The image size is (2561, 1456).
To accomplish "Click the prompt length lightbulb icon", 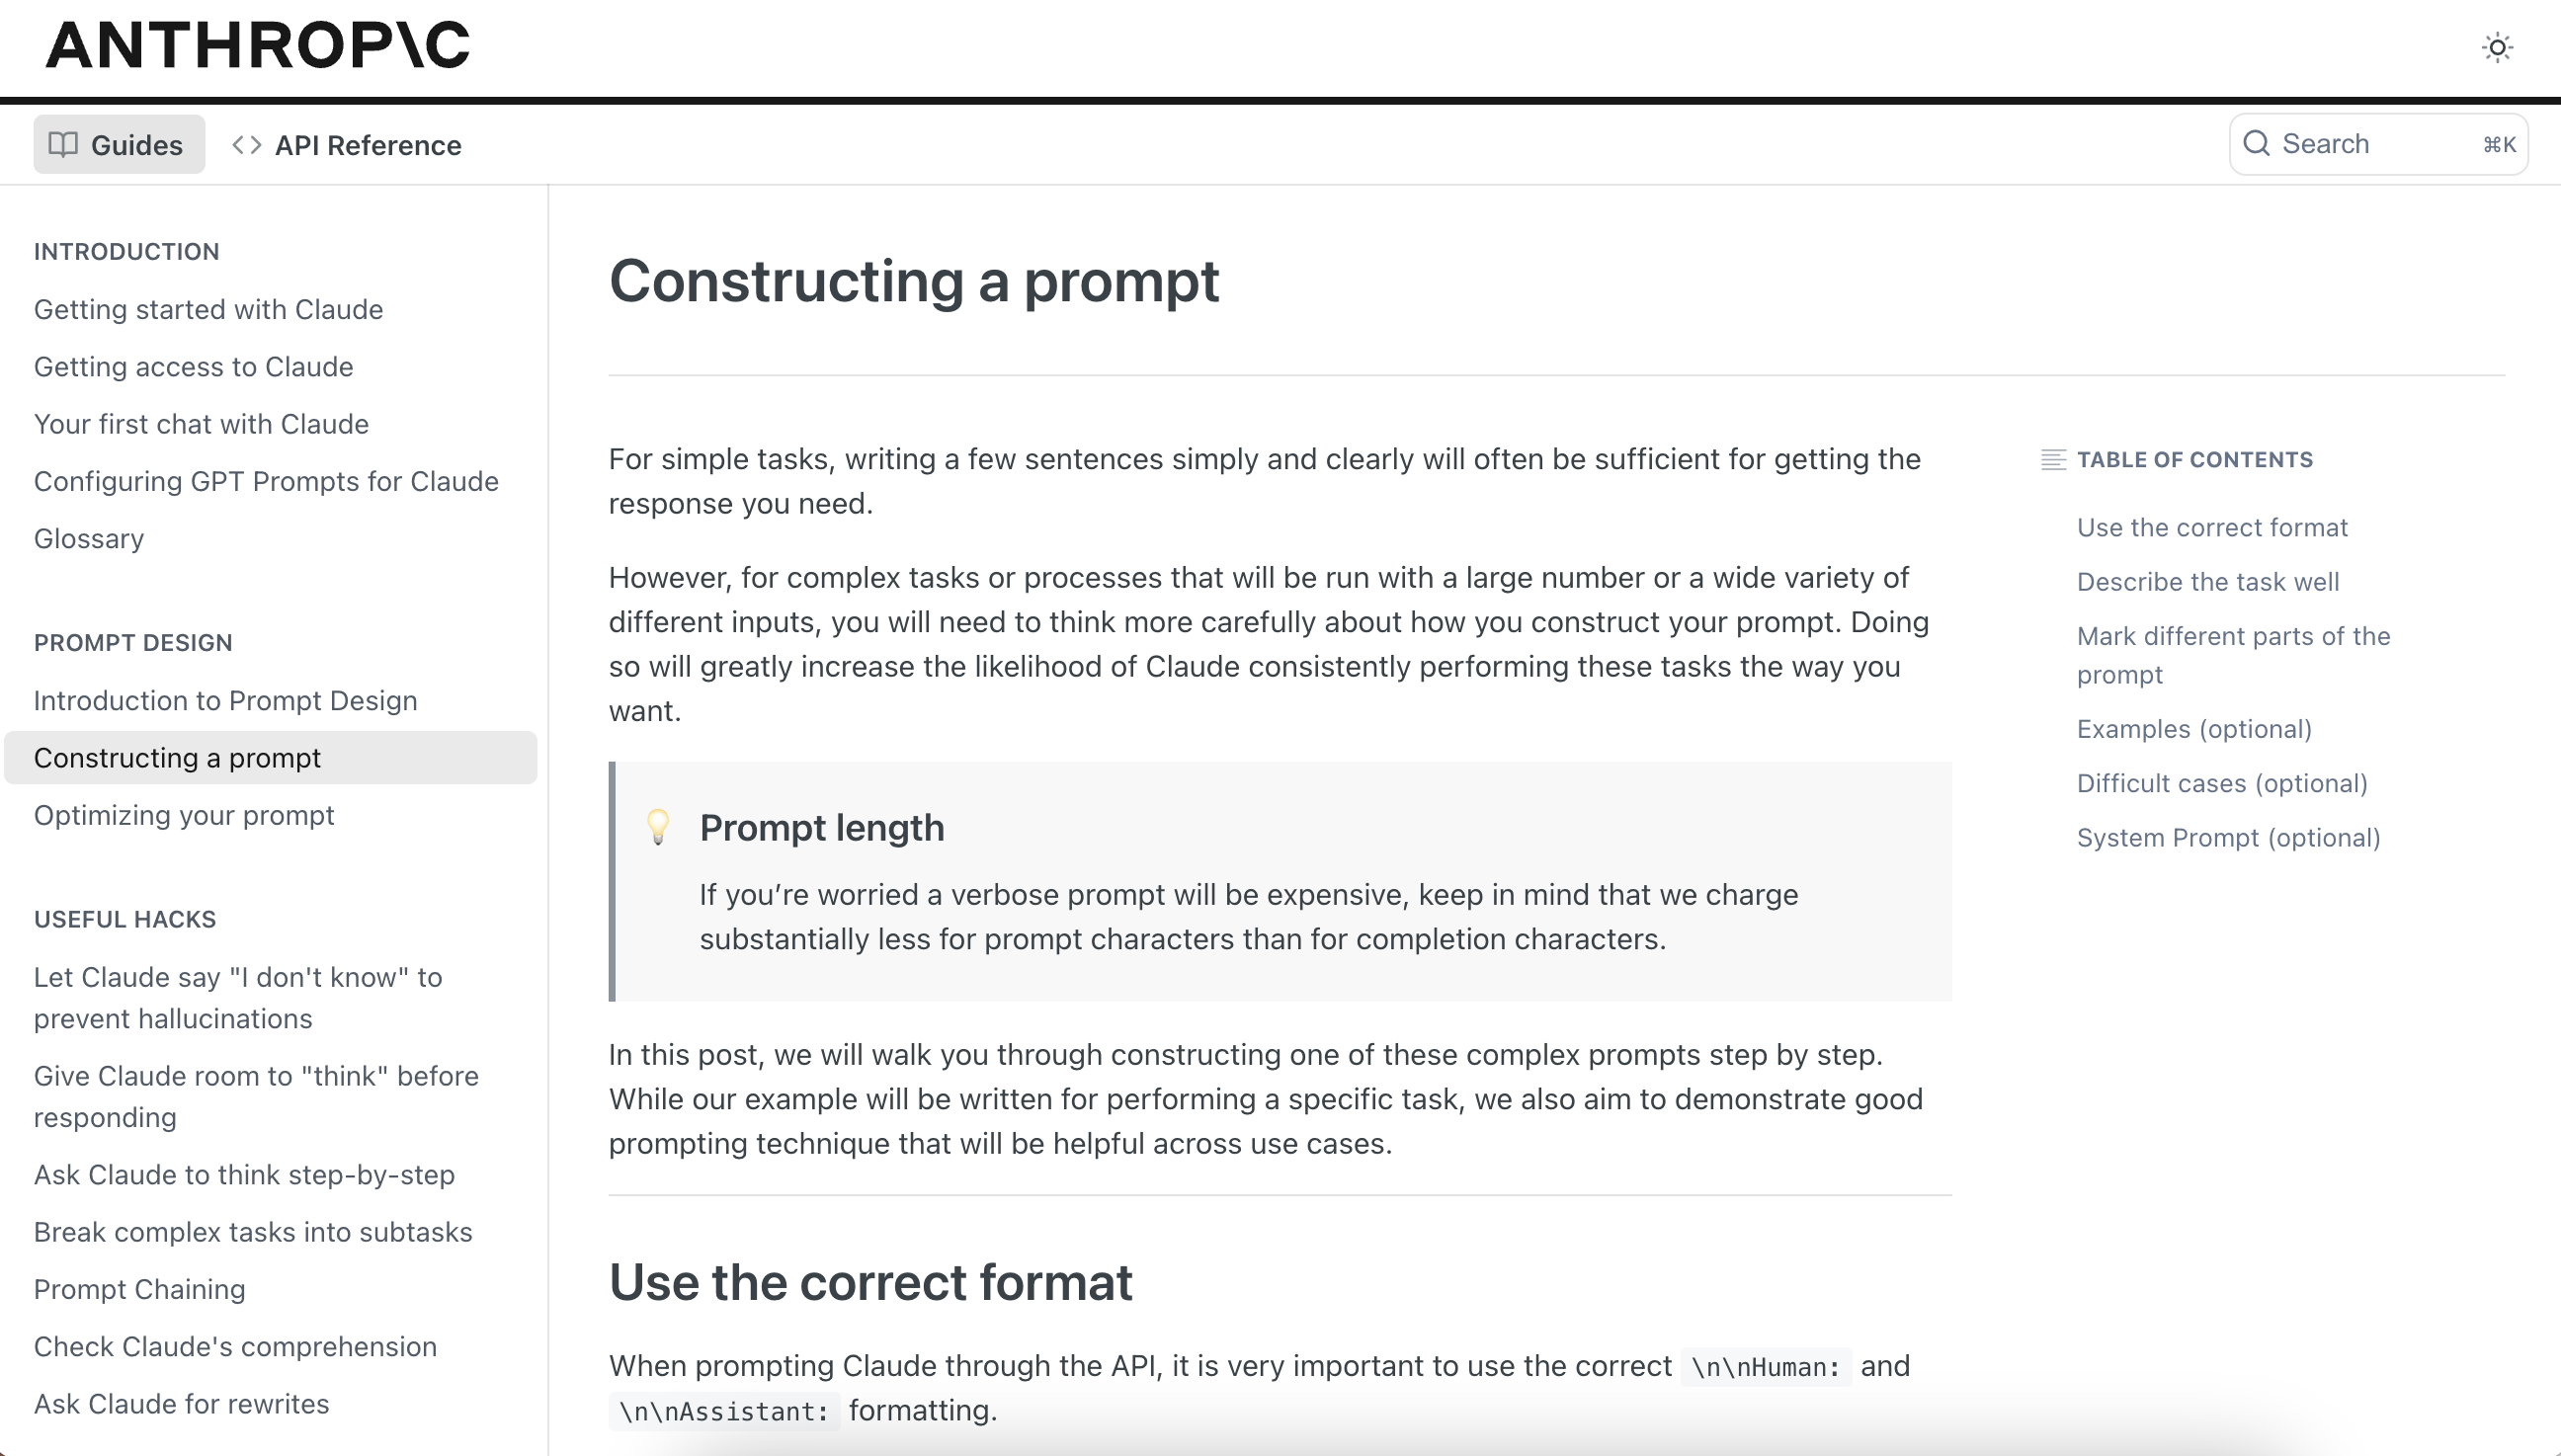I will click(x=660, y=827).
